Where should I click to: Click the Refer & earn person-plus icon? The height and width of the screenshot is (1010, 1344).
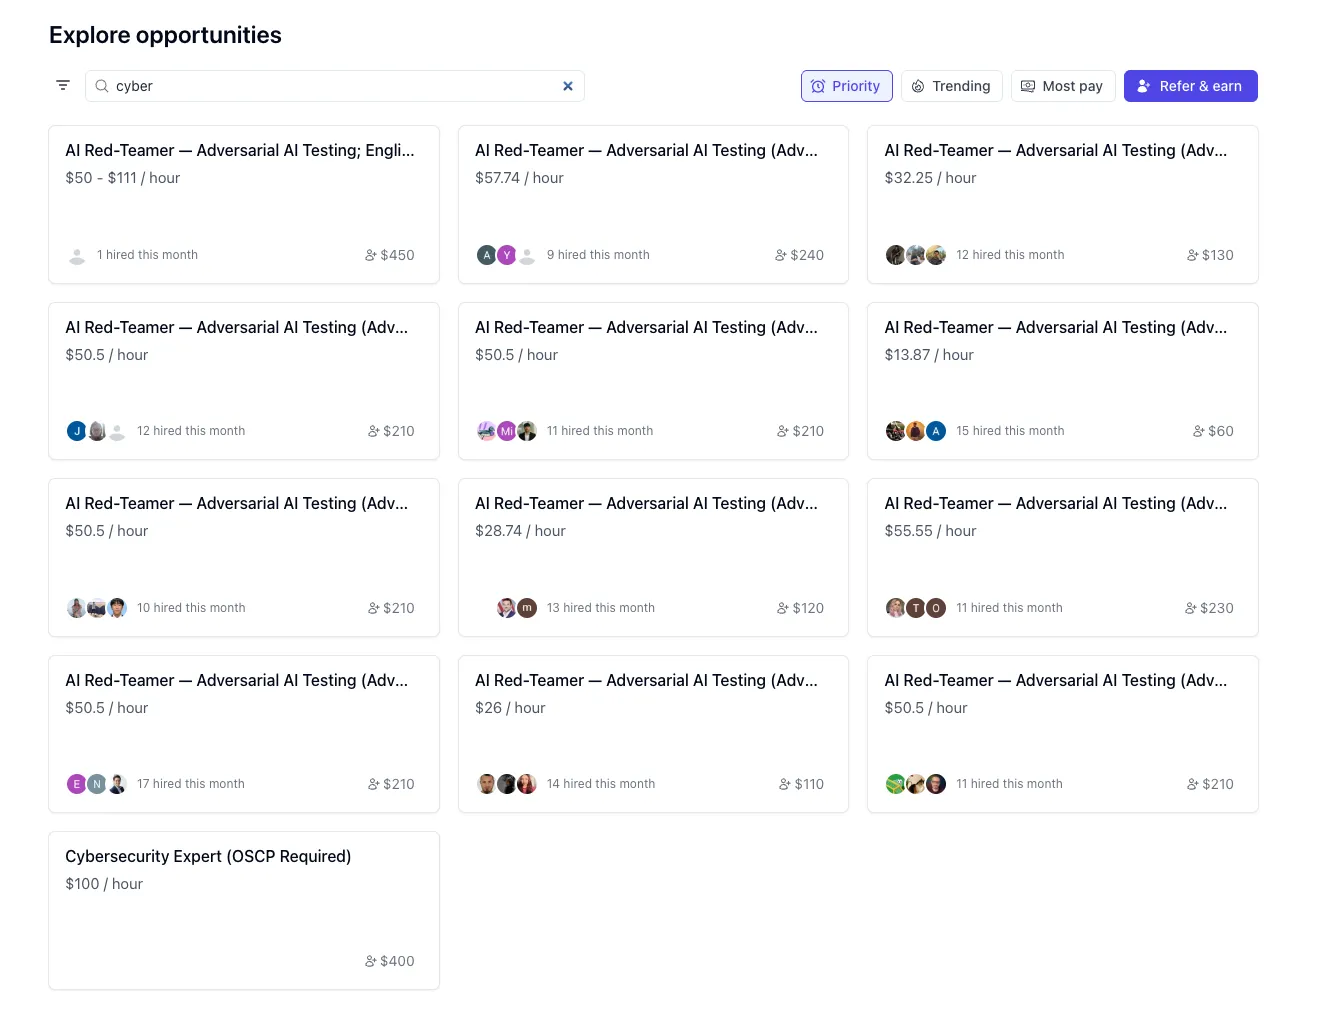[1144, 86]
